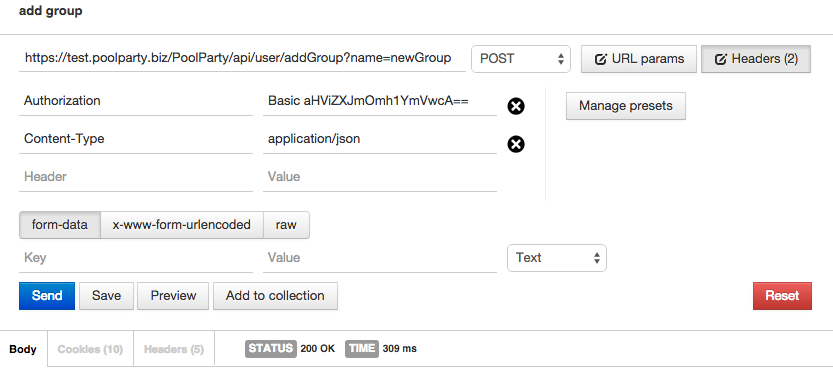The height and width of the screenshot is (380, 833).
Task: Click the URL params button
Action: click(x=639, y=59)
